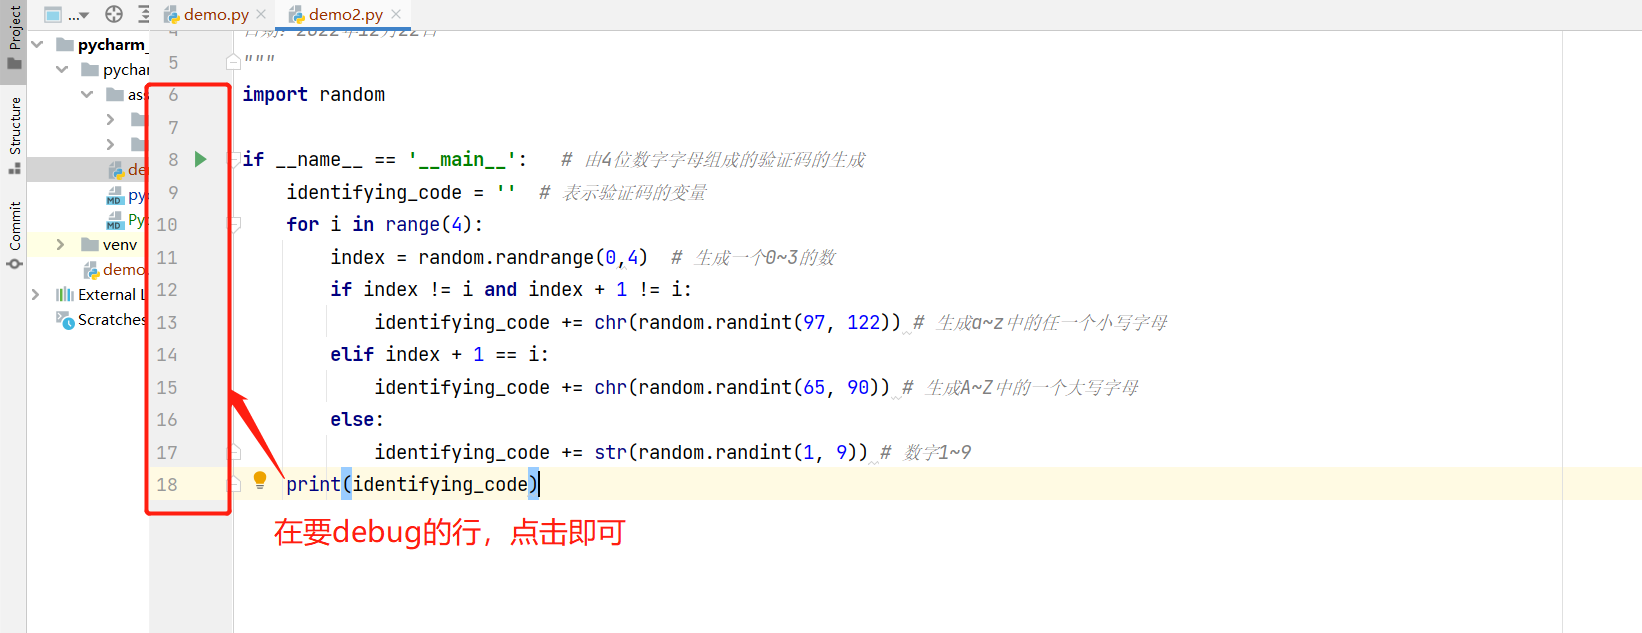Image resolution: width=1642 pixels, height=633 pixels.
Task: Select Scratches and Consoles in project tree
Action: 110,319
